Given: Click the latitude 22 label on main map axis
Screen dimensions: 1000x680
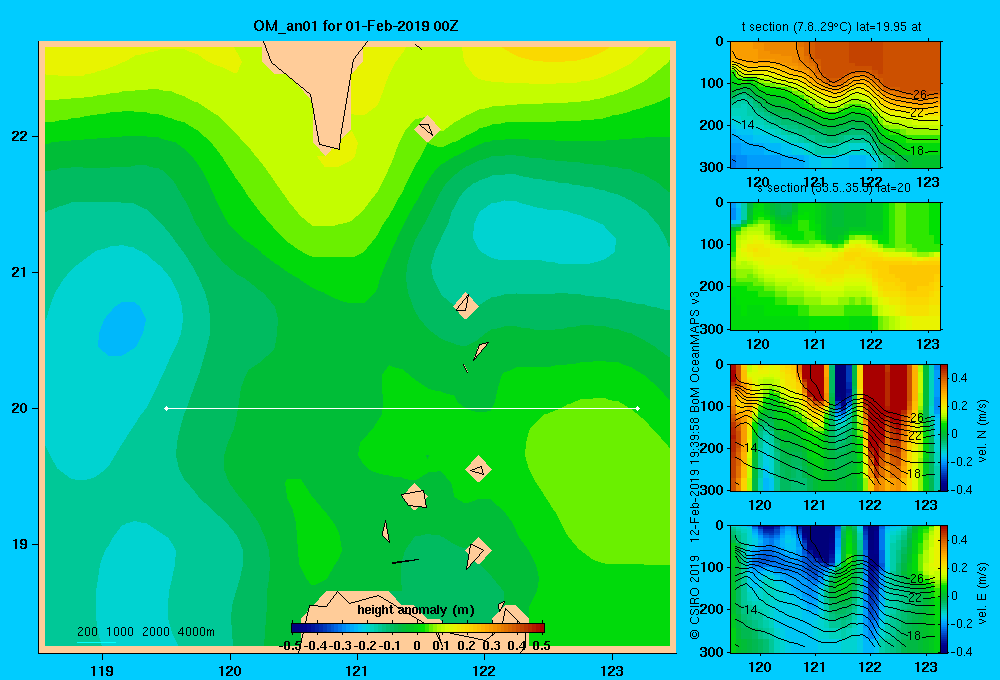Looking at the screenshot, I should click(20, 136).
